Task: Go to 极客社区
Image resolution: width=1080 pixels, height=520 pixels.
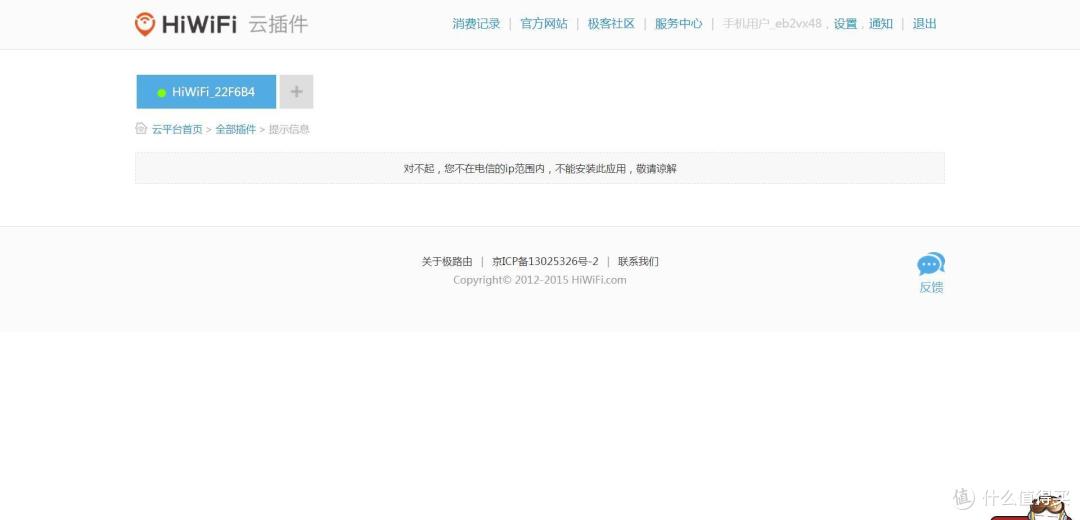Action: (x=611, y=23)
